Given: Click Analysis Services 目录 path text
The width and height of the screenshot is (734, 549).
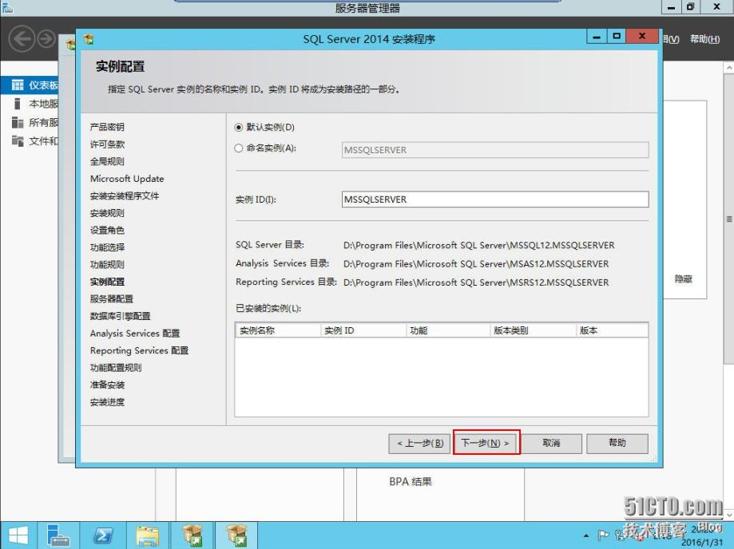Looking at the screenshot, I should [476, 264].
